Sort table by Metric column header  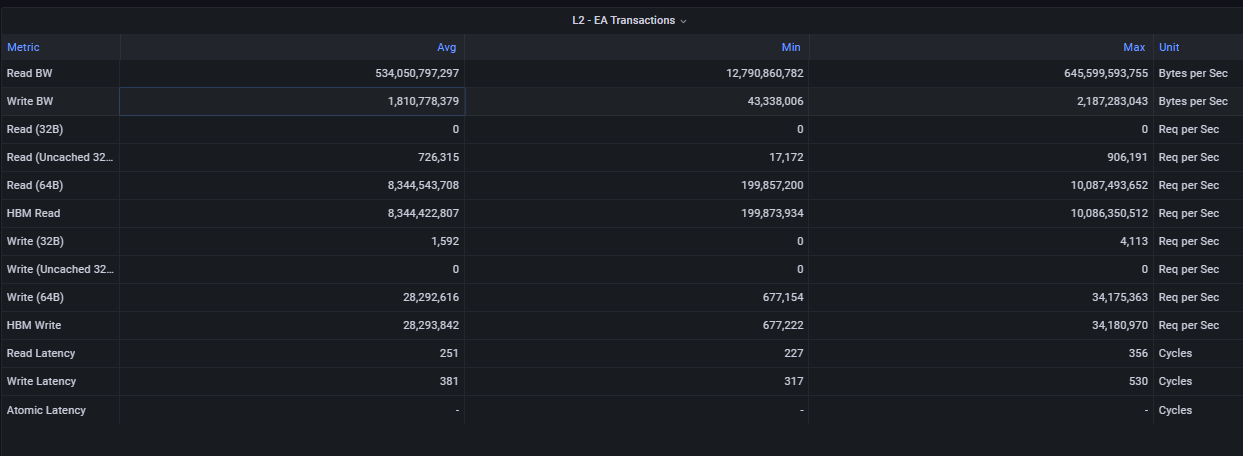[x=23, y=47]
